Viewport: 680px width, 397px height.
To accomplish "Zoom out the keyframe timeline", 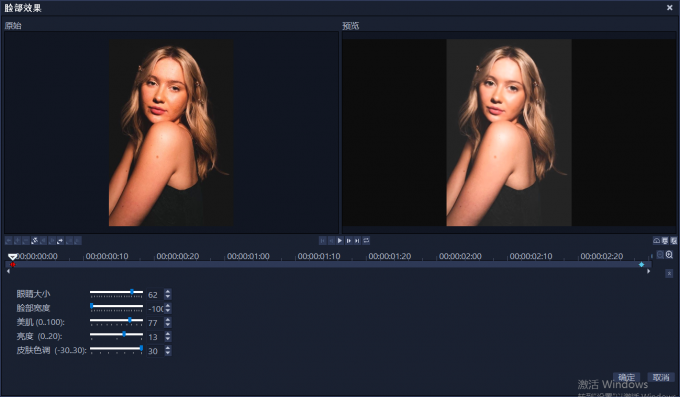I will click(x=660, y=255).
